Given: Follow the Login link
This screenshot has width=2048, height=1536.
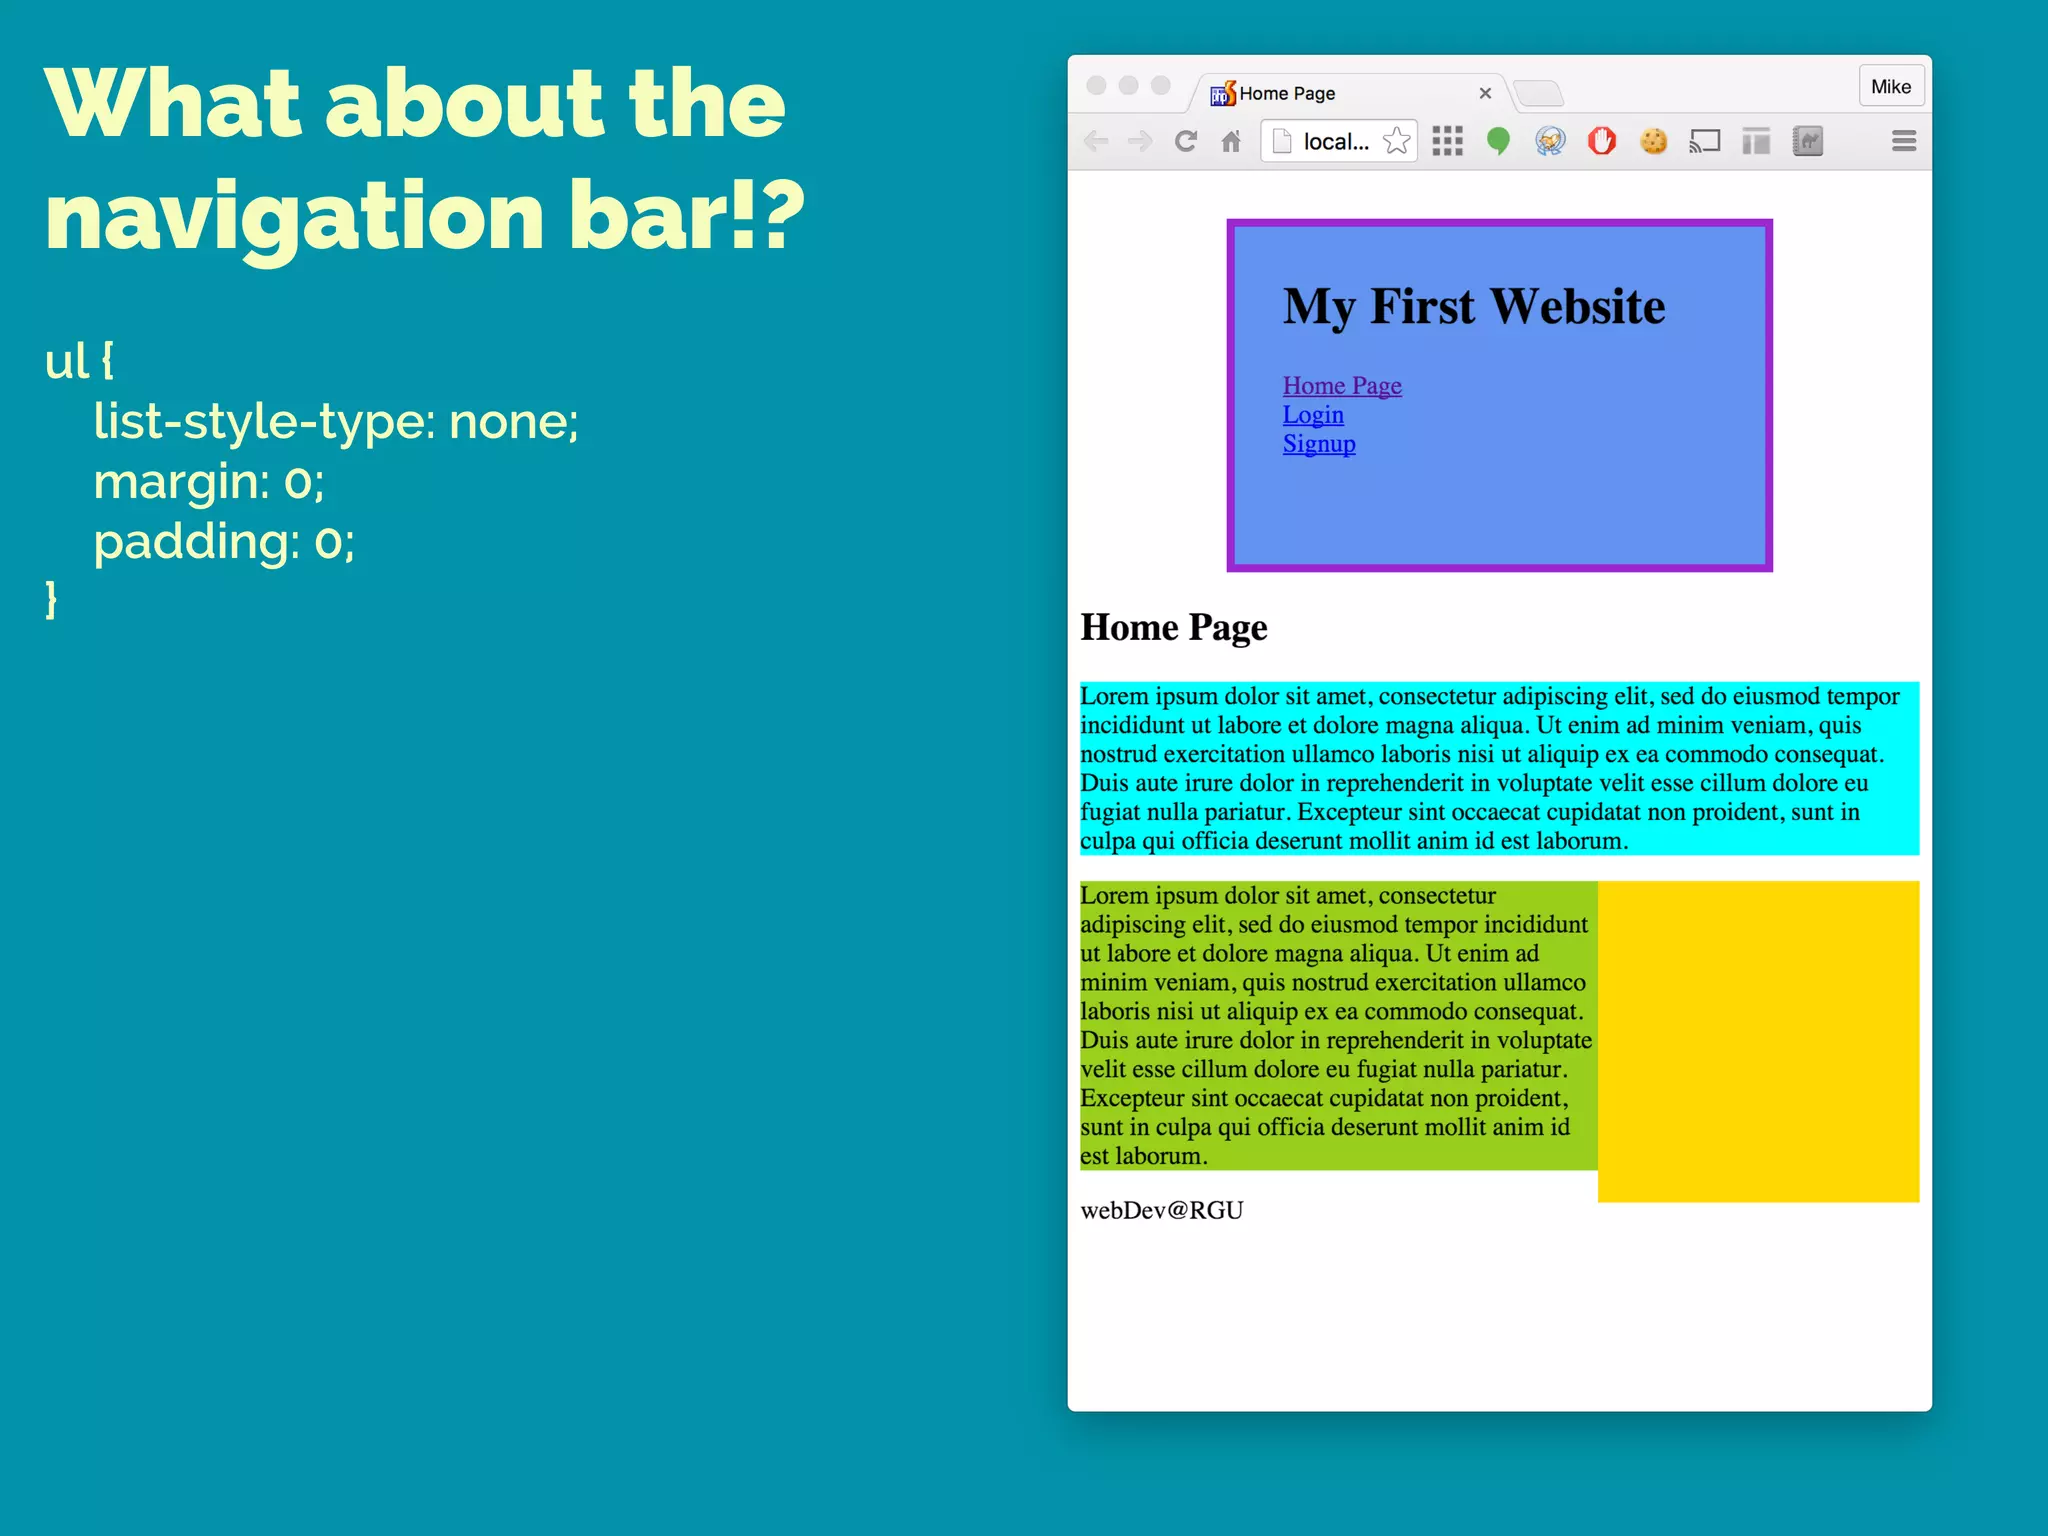Looking at the screenshot, I should click(1313, 415).
